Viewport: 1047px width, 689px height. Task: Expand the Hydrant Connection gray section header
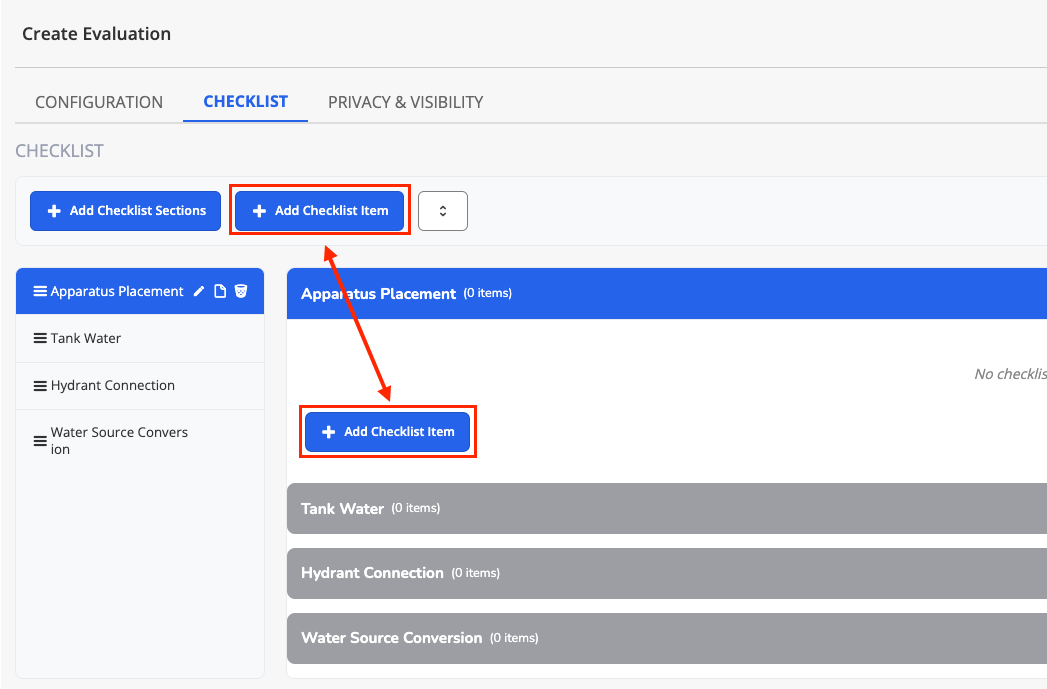(666, 573)
